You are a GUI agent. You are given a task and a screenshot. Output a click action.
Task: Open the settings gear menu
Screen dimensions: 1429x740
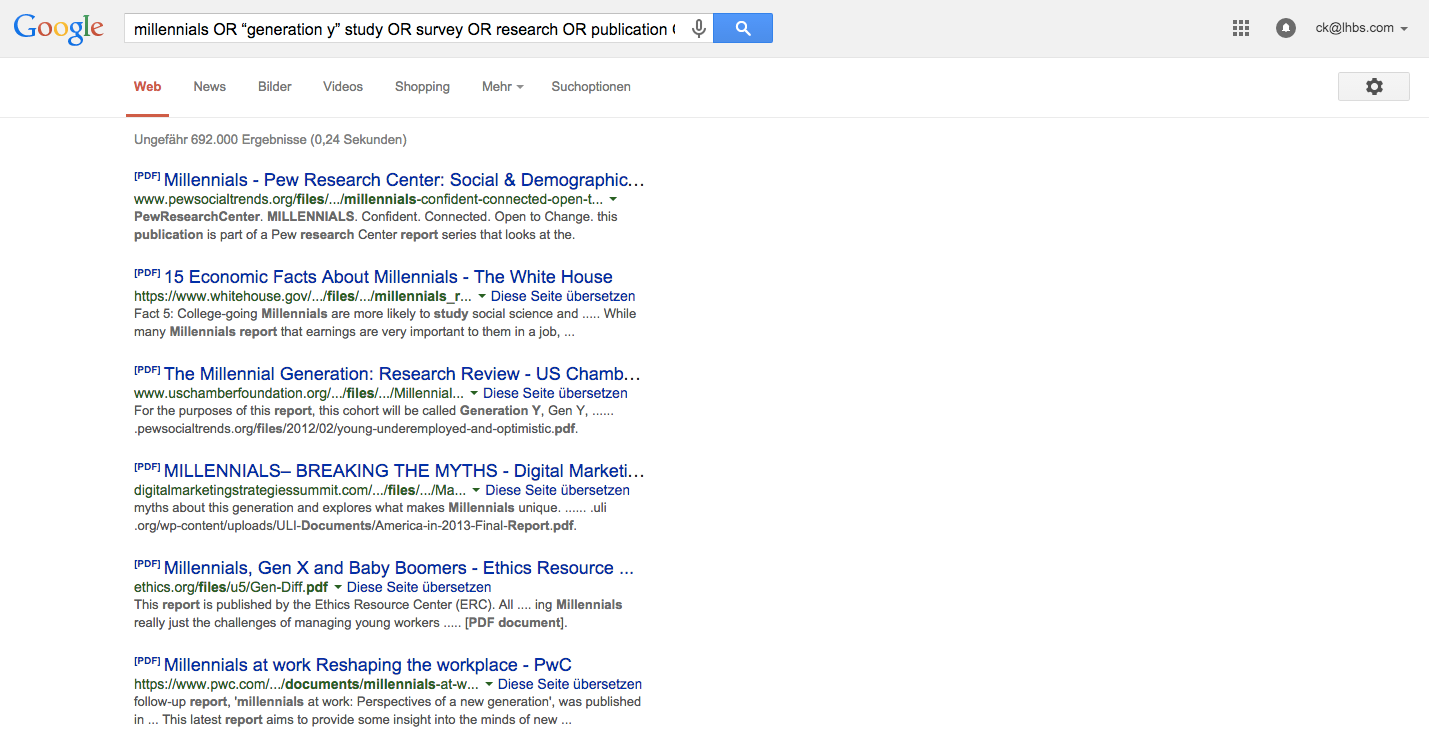coord(1374,87)
